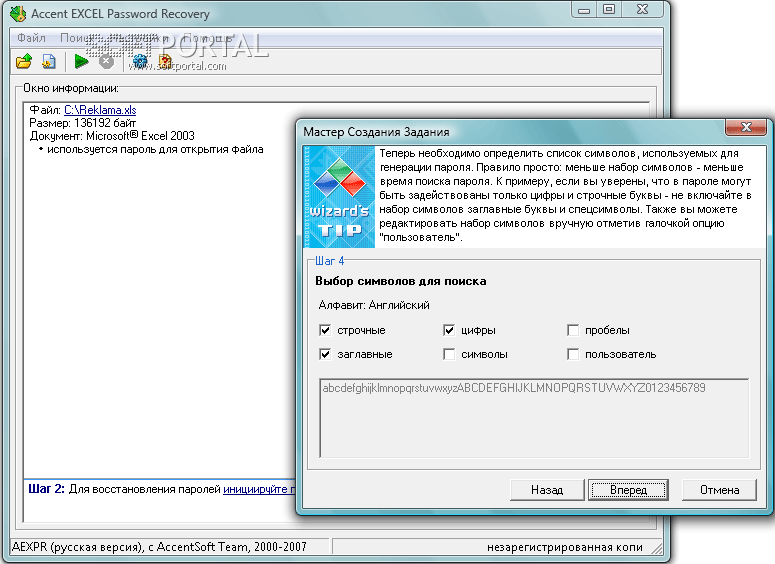Click the window resize grip corner
Image resolution: width=775 pixels, height=564 pixels.
click(657, 548)
